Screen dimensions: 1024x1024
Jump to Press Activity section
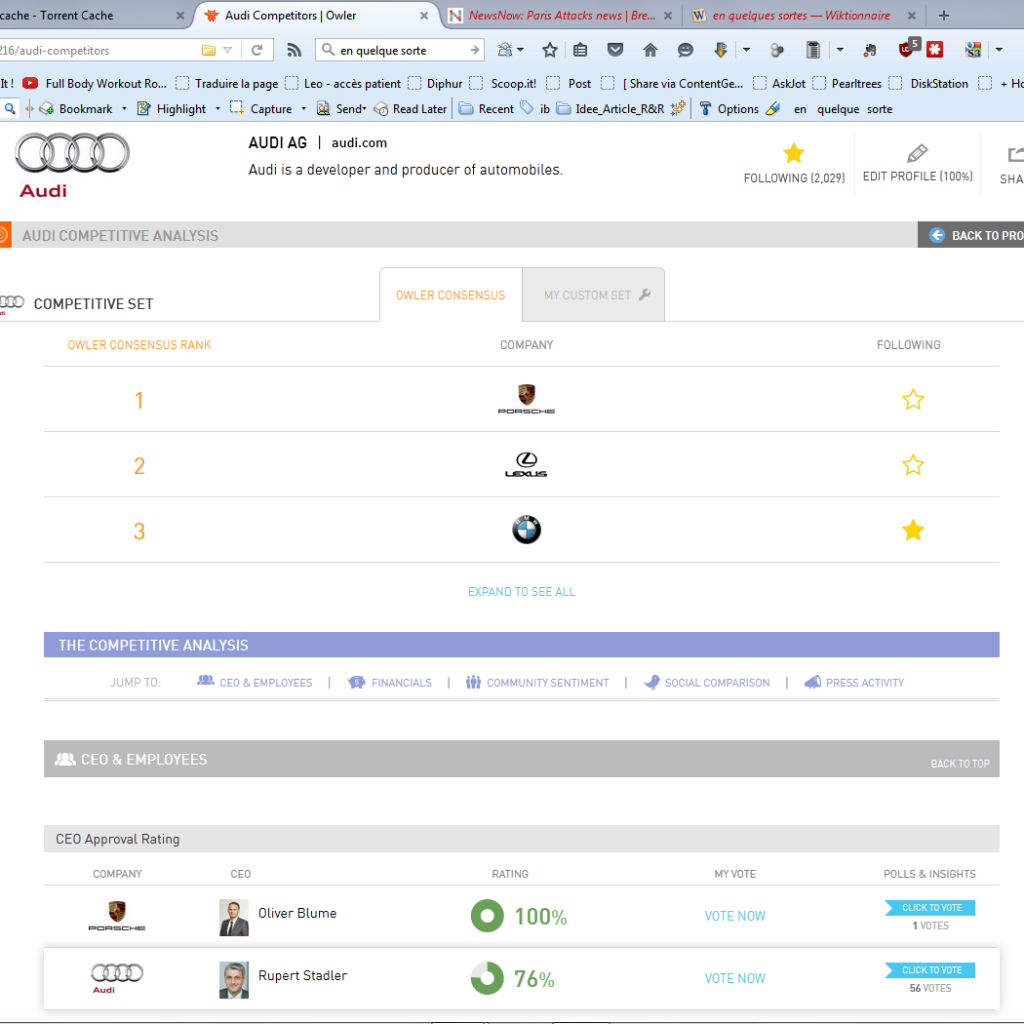854,682
